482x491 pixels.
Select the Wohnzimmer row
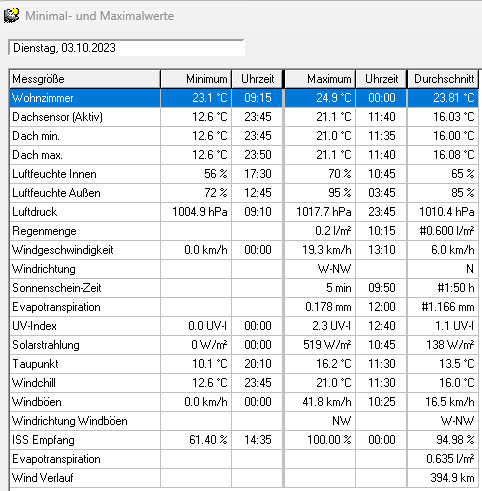pyautogui.click(x=244, y=98)
